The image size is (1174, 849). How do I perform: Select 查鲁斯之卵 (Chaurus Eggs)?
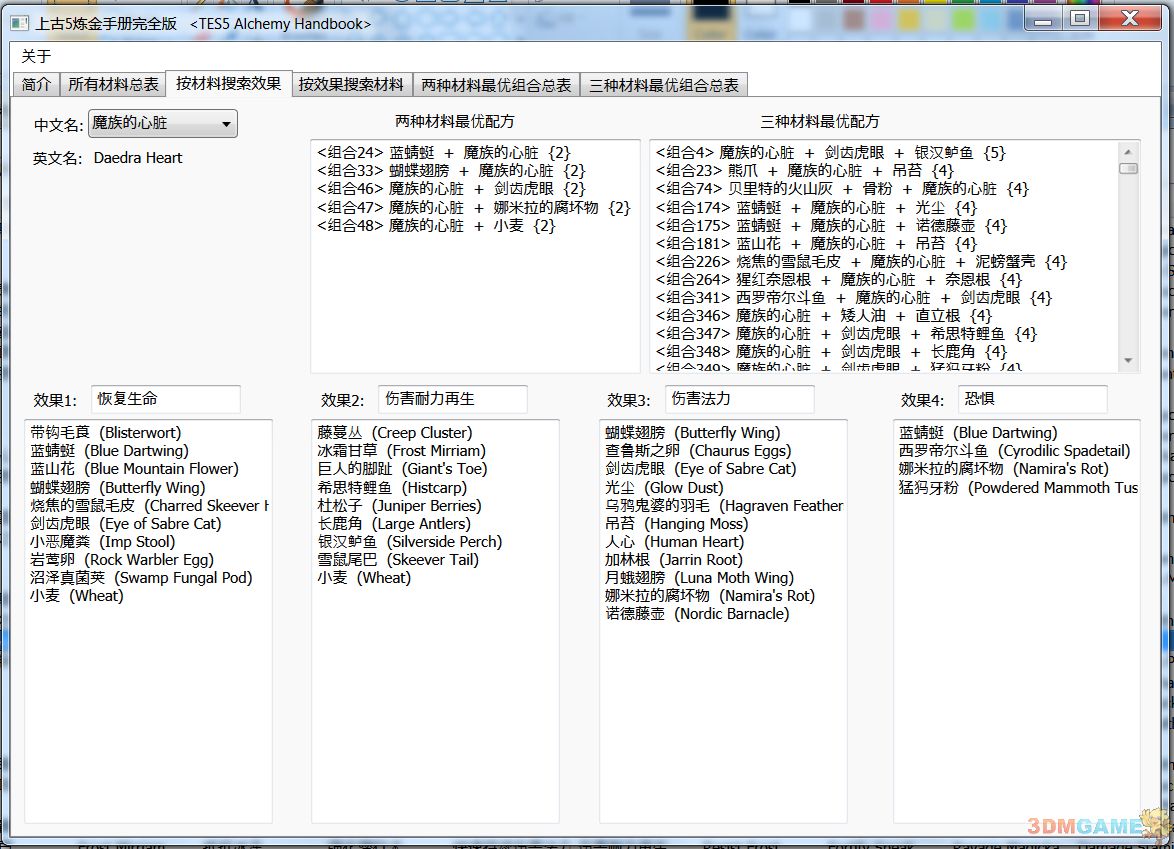coord(698,451)
